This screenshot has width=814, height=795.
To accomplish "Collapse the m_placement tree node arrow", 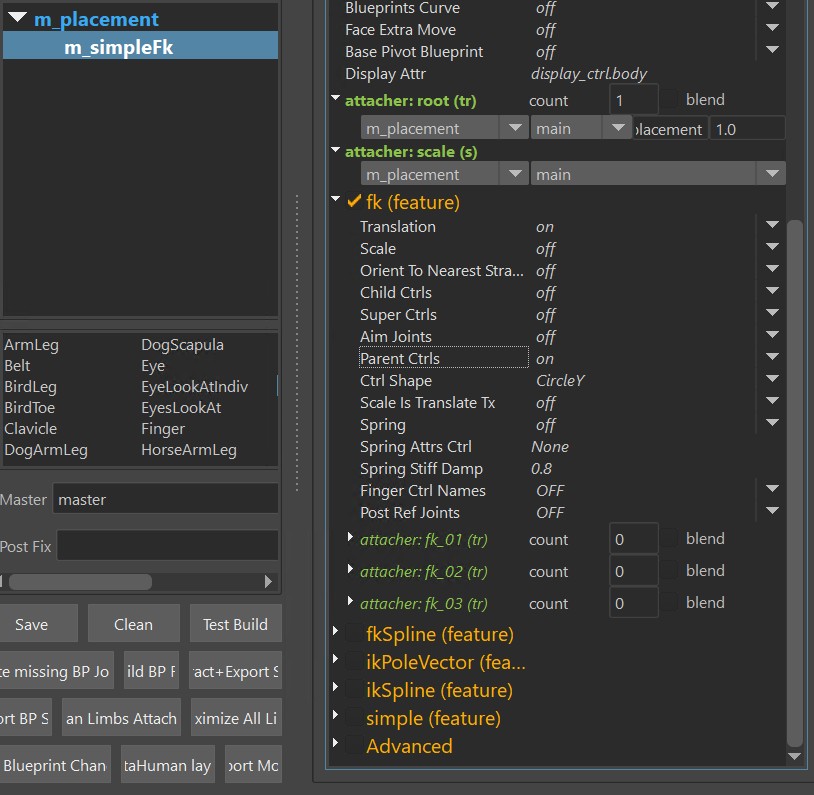I will tap(17, 17).
